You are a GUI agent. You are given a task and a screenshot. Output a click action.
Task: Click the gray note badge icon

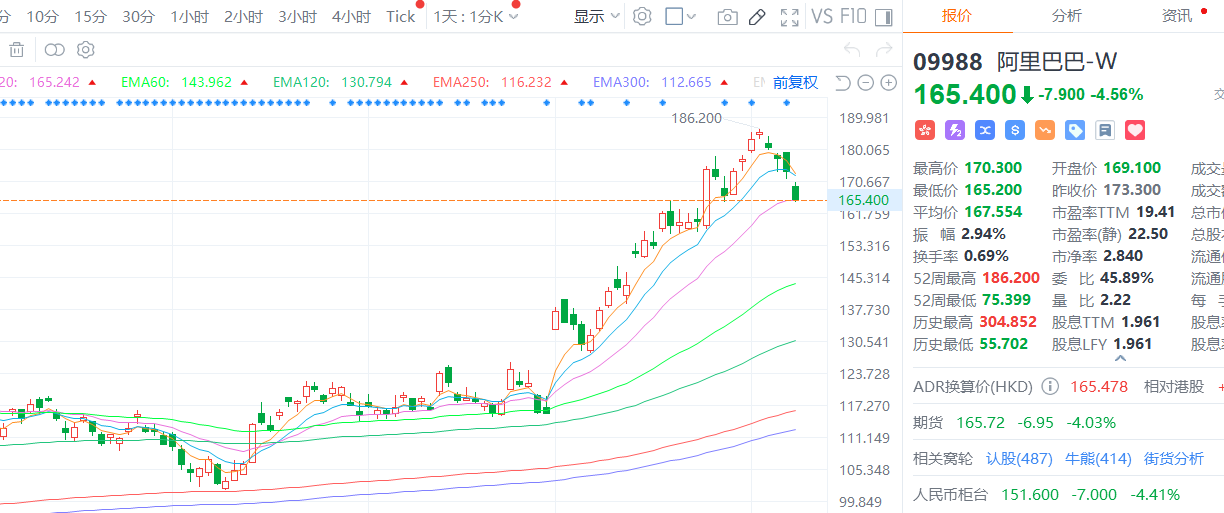[1105, 130]
